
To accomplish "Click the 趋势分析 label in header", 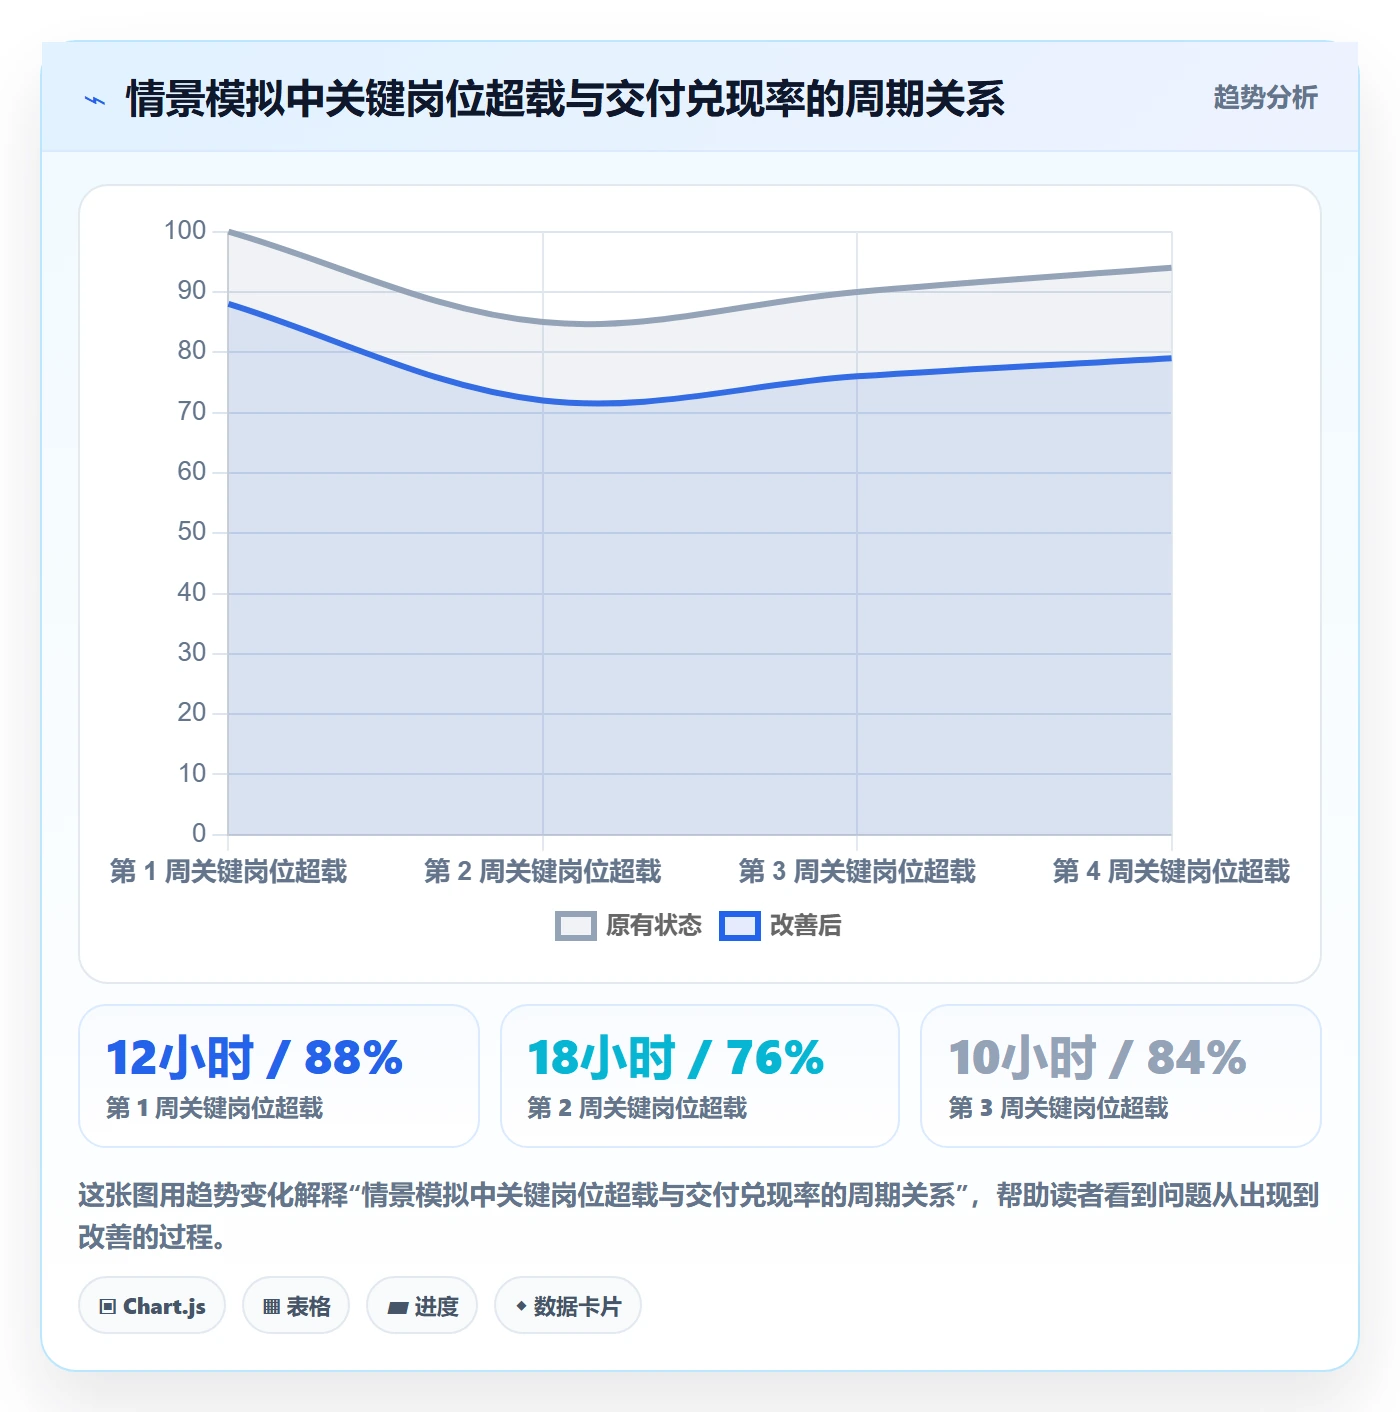I will (1265, 97).
